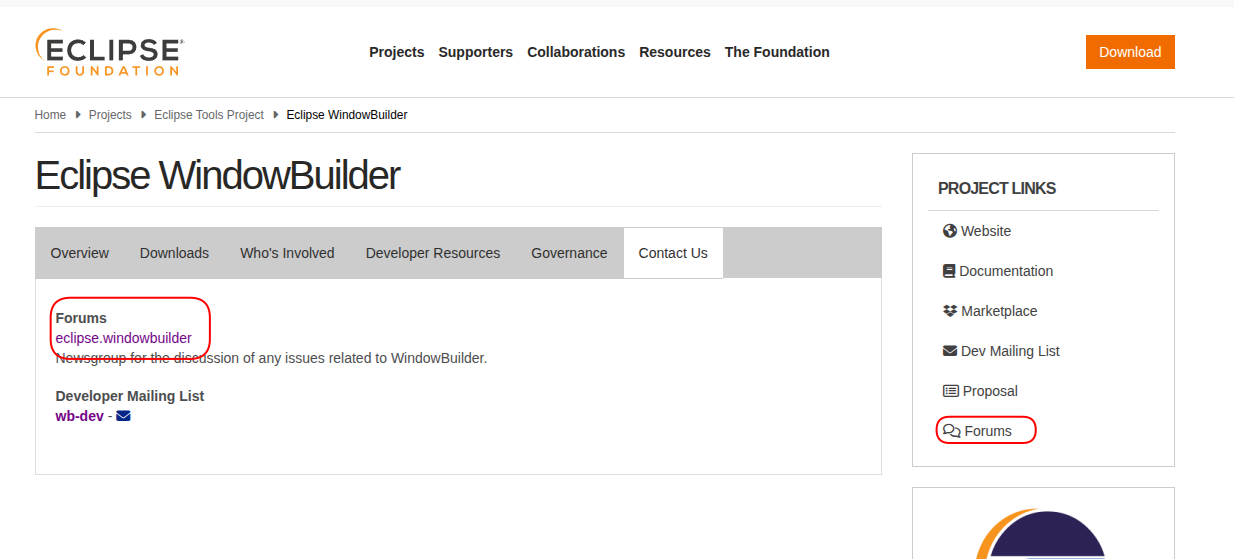The height and width of the screenshot is (559, 1234).
Task: Open the Projects menu in header
Action: pos(397,52)
